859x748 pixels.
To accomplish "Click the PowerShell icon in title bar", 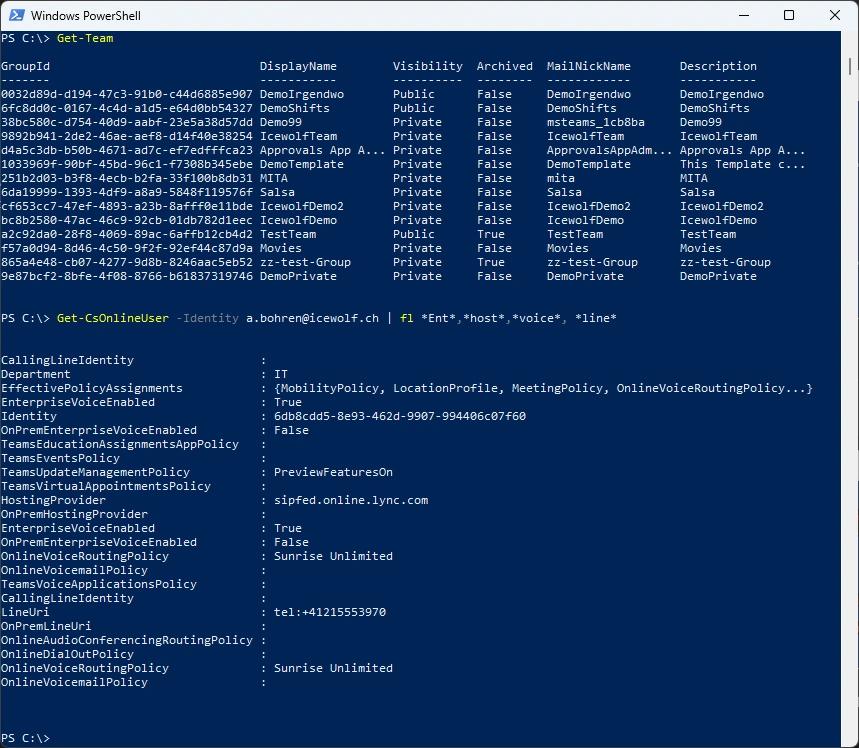I will pos(15,15).
